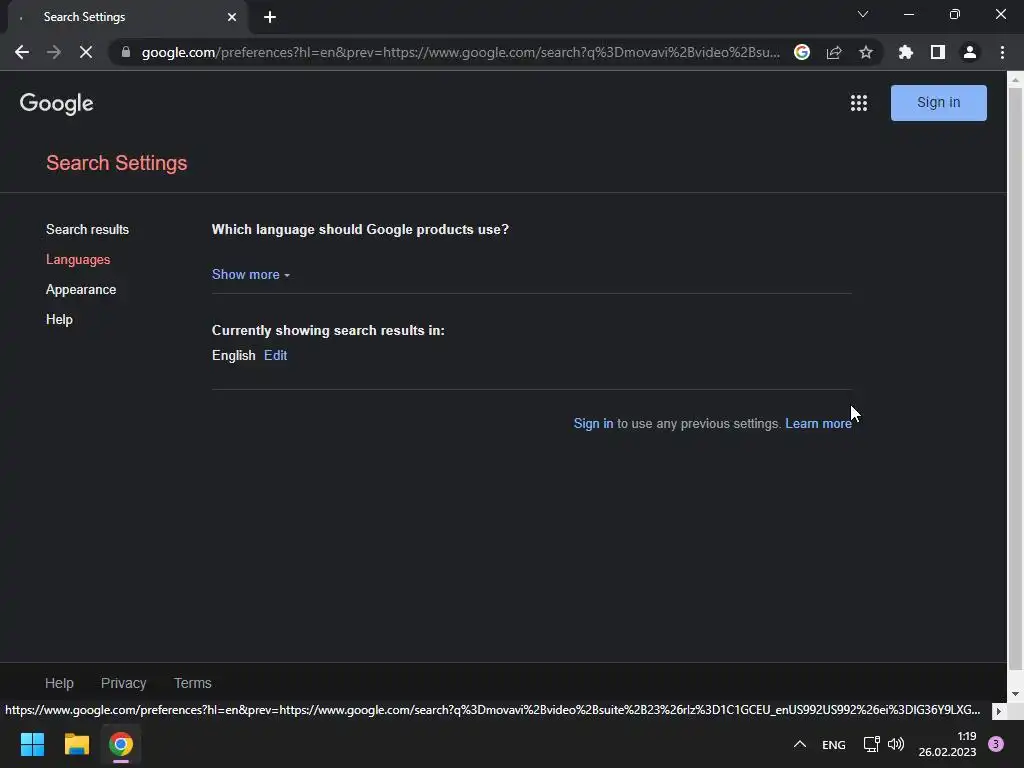Click the lock icon in address bar
Viewport: 1024px width, 768px height.
pos(126,52)
